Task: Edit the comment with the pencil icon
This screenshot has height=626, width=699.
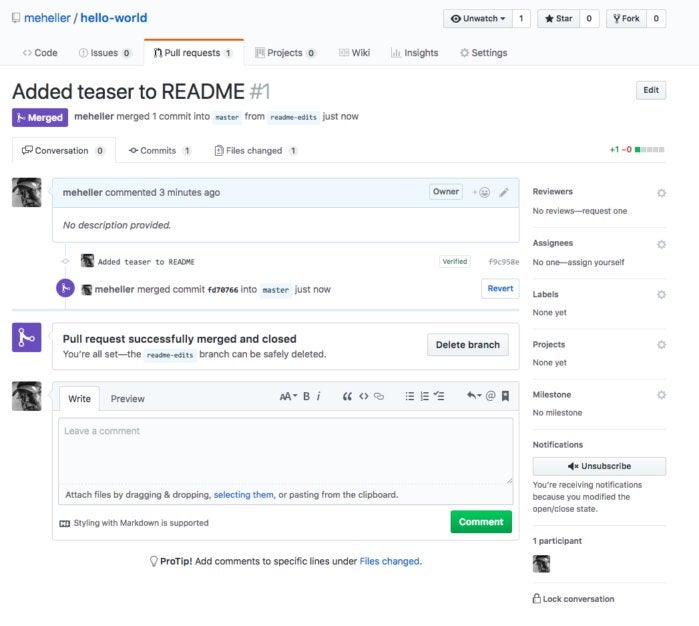Action: pos(504,192)
